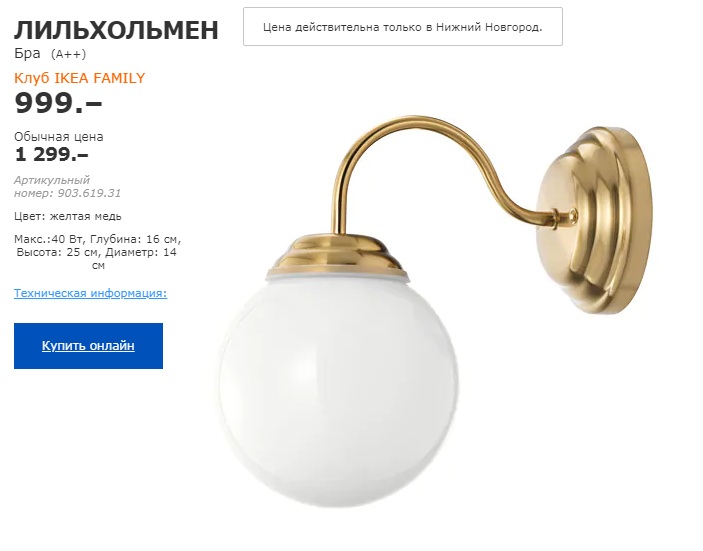
Task: Open the Техническая информация link
Action: (90, 293)
